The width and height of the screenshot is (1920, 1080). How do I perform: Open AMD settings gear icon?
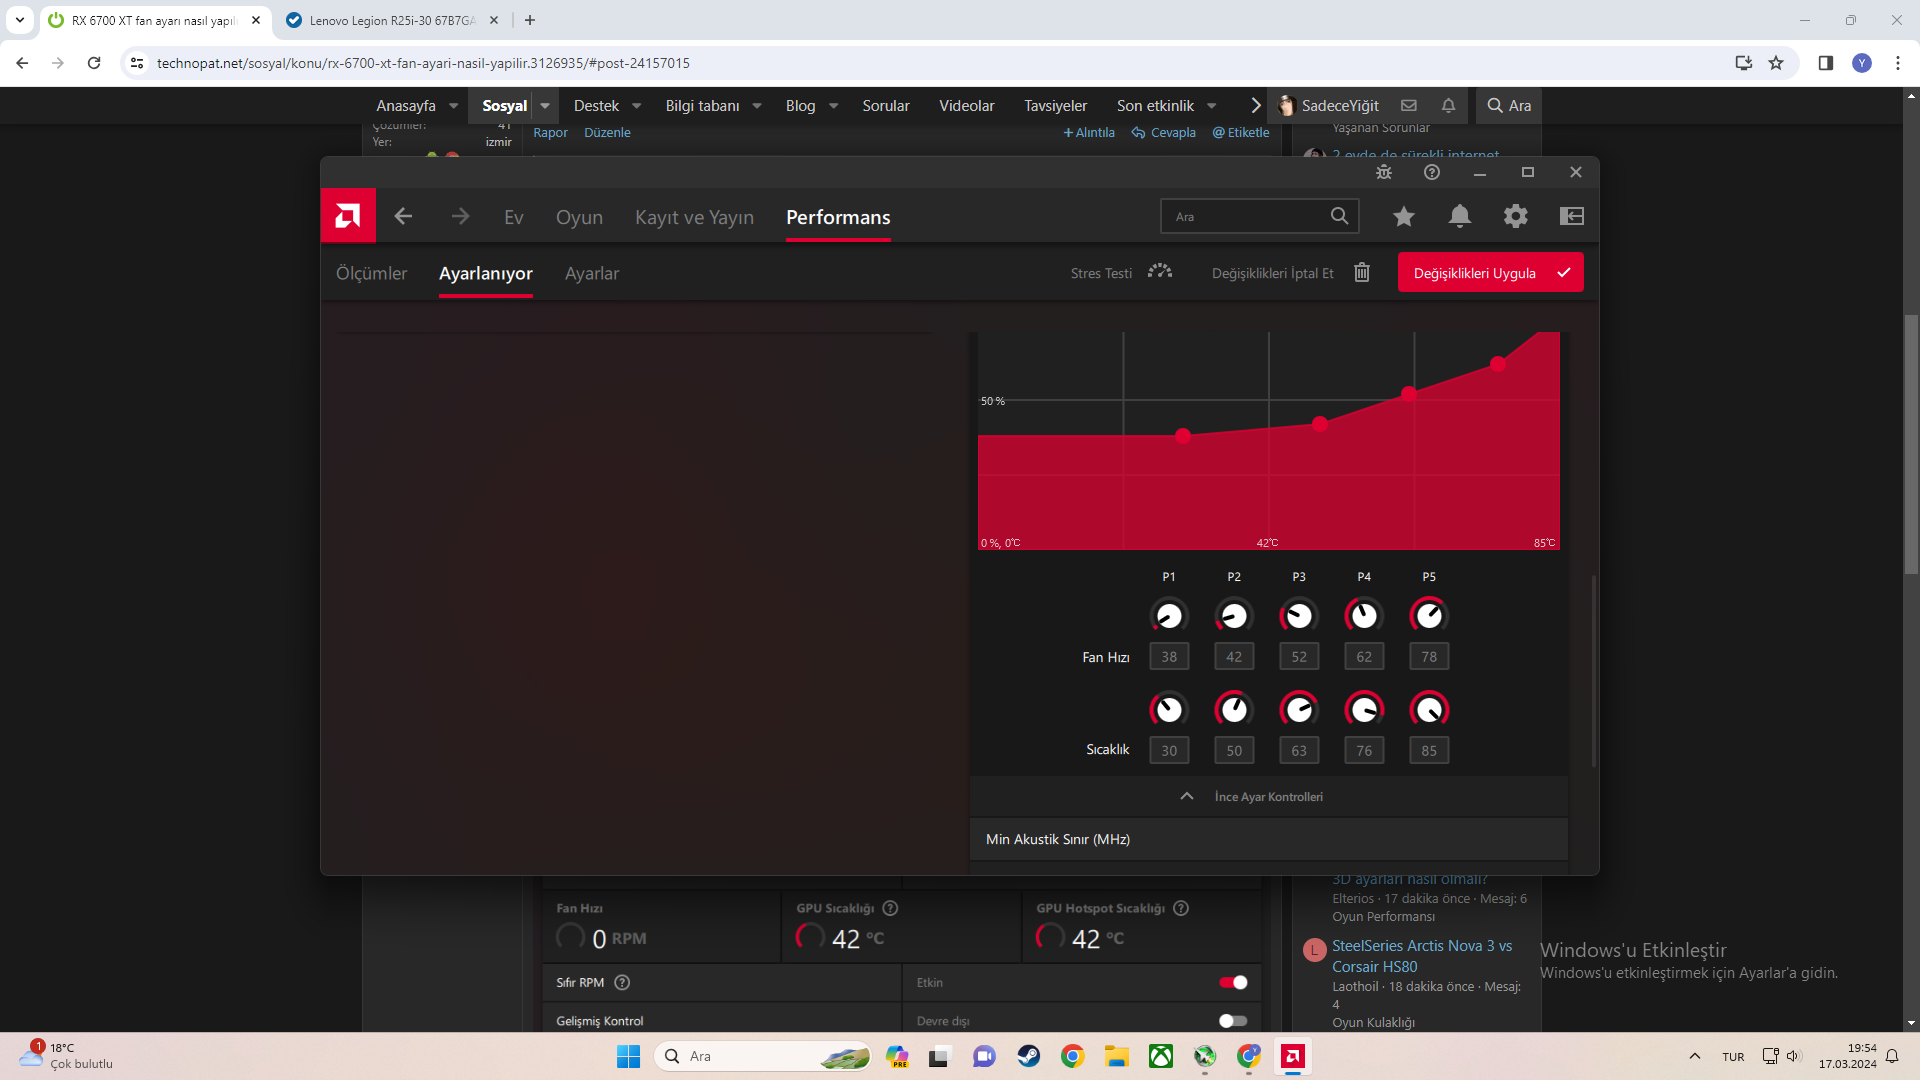1516,216
